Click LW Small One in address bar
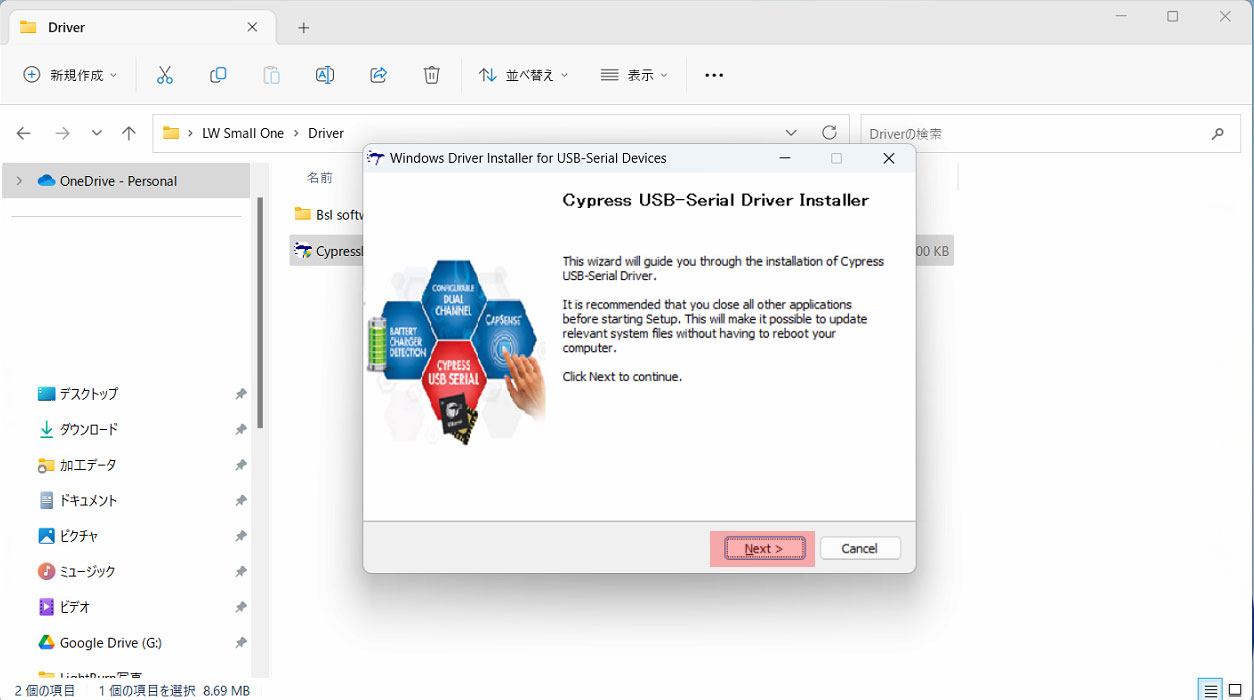Screen dimensions: 1254x700 (243, 133)
